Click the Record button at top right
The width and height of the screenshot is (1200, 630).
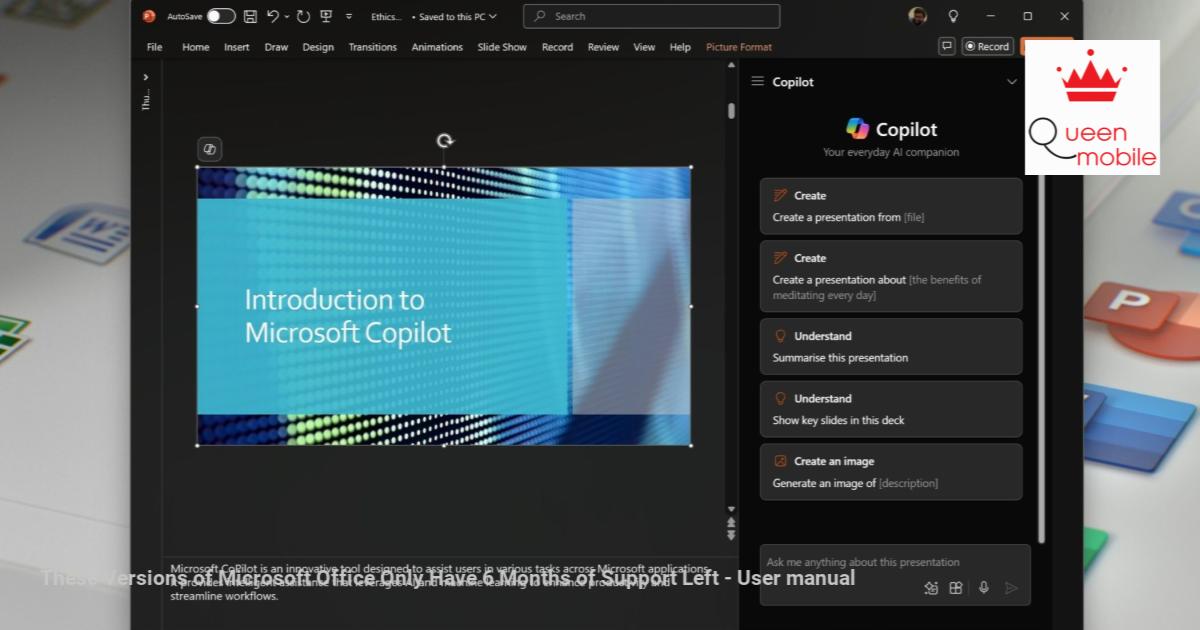pyautogui.click(x=987, y=46)
